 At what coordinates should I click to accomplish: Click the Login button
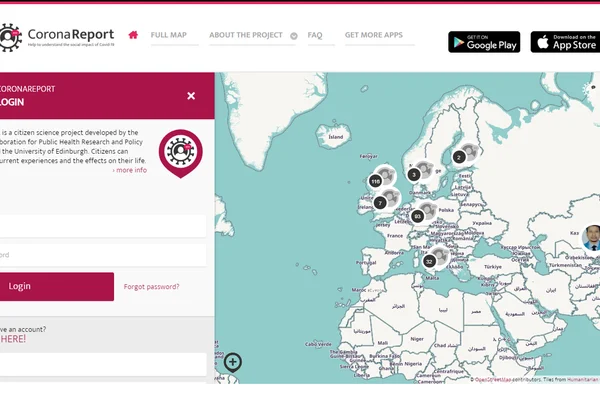pyautogui.click(x=57, y=286)
